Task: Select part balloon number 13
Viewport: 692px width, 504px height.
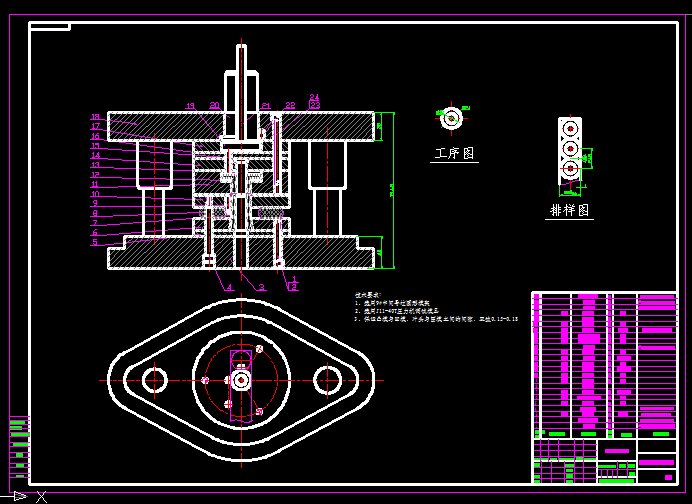Action: coord(95,165)
